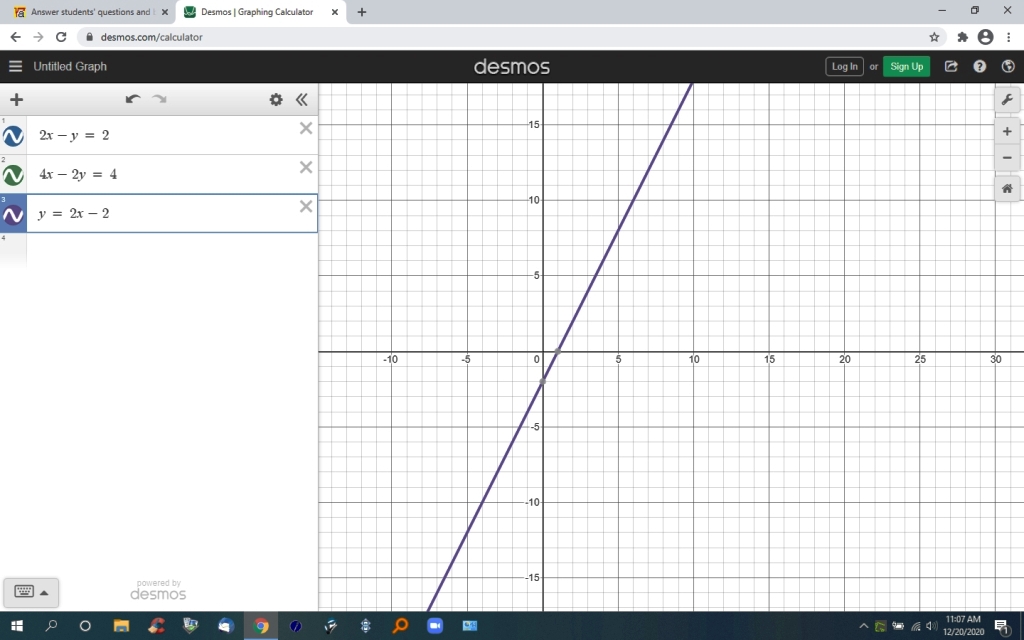Share the graph
Image resolution: width=1024 pixels, height=640 pixels.
[951, 66]
